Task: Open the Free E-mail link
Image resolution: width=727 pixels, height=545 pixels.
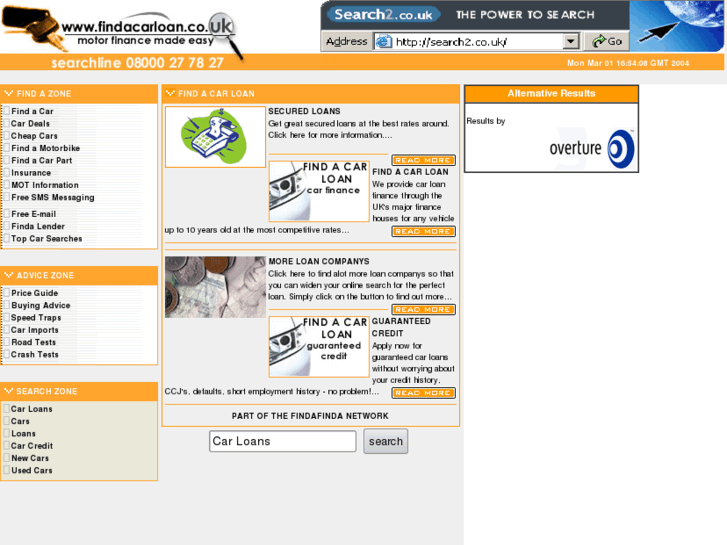Action: 33,214
